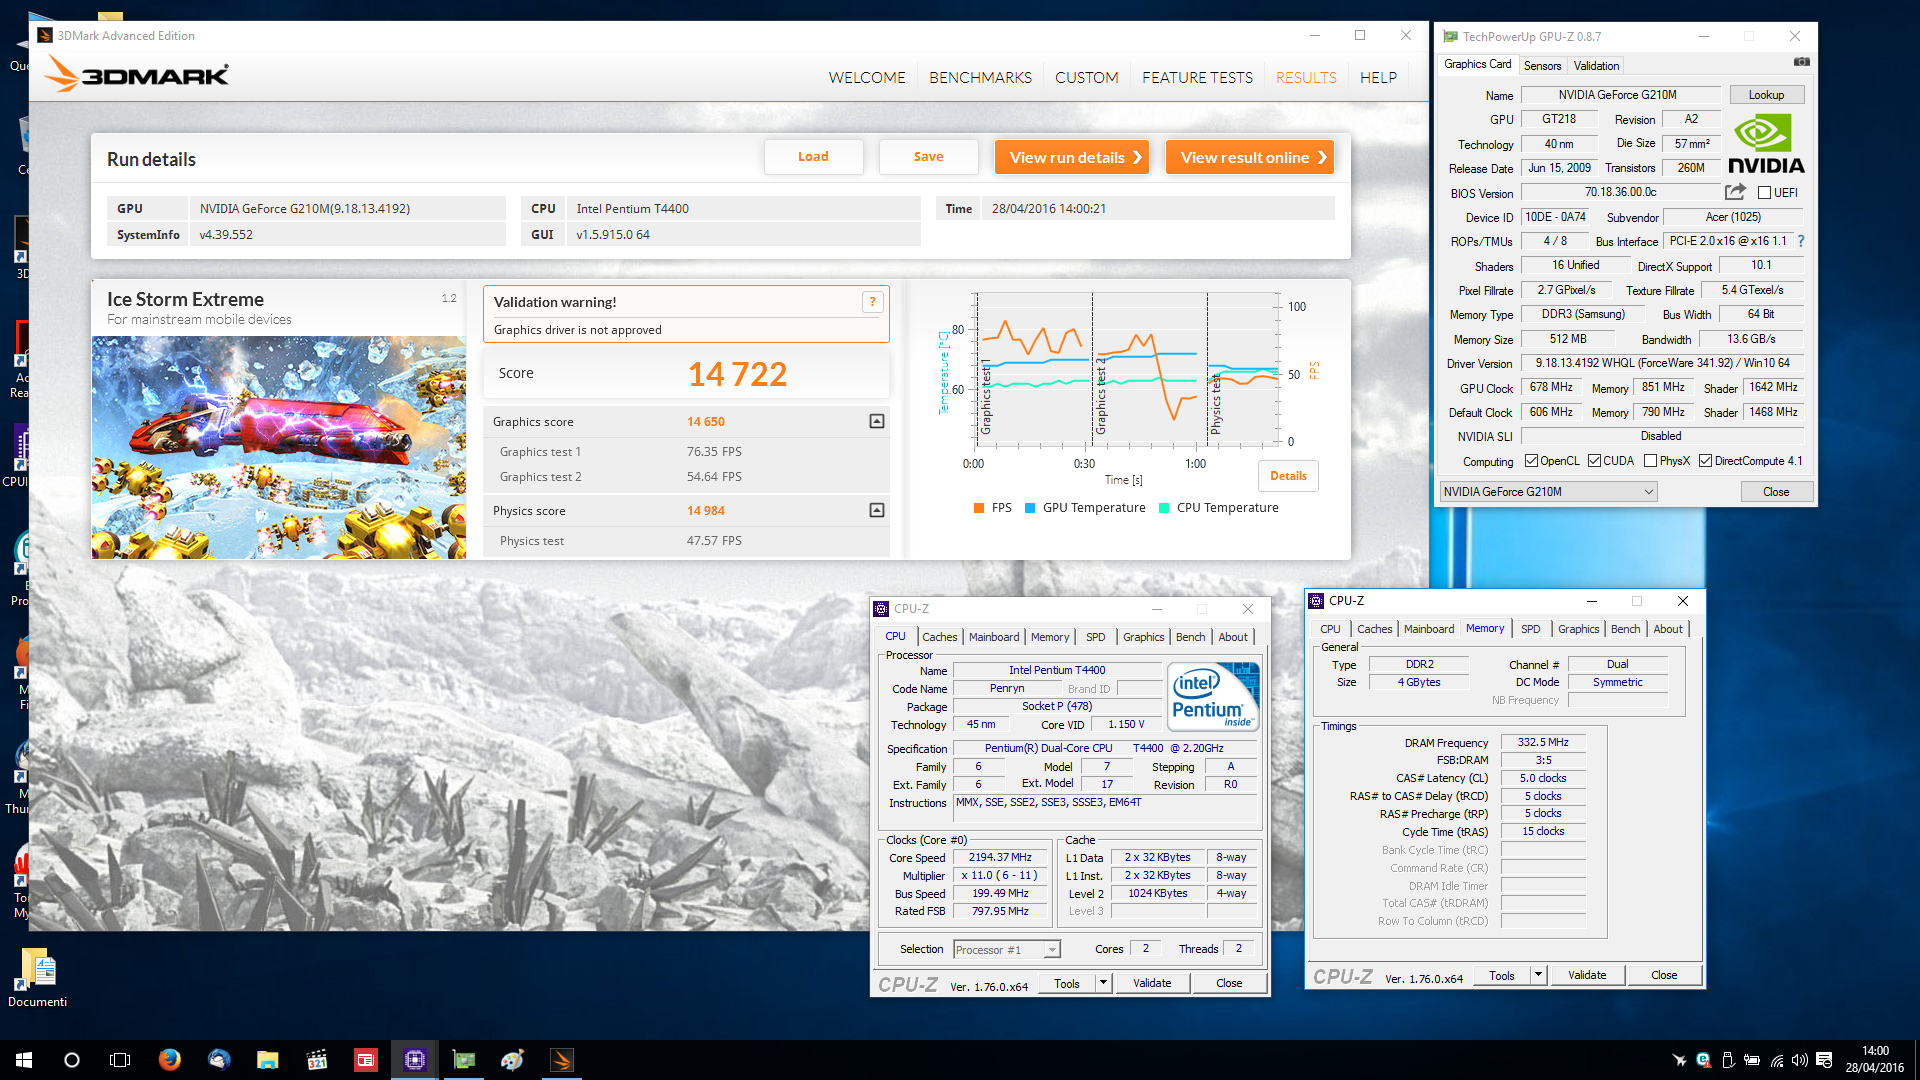1920x1080 pixels.
Task: Open the Bench tab in CPU-Z CPU window
Action: point(1190,637)
